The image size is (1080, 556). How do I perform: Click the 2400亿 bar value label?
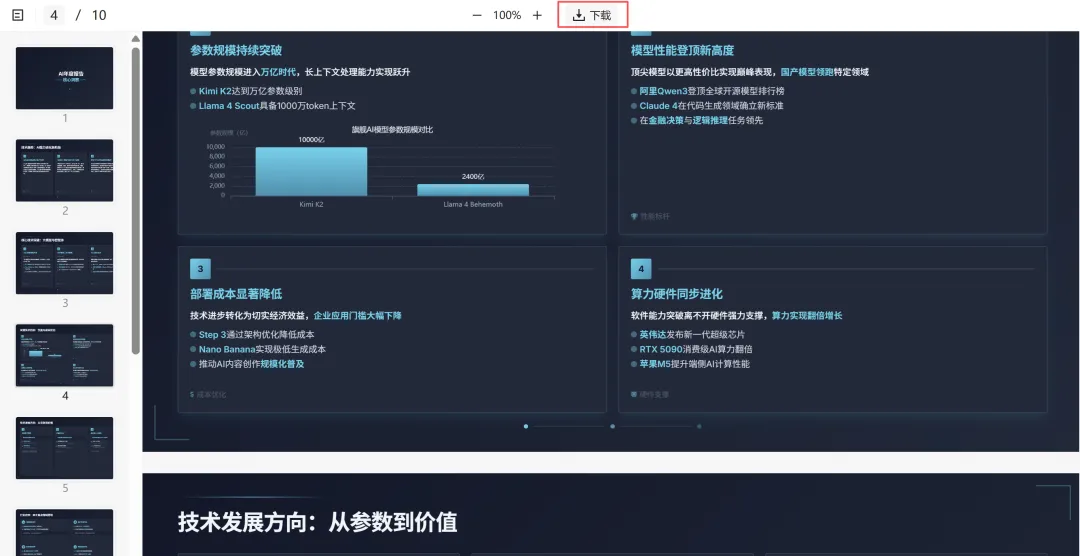472,177
